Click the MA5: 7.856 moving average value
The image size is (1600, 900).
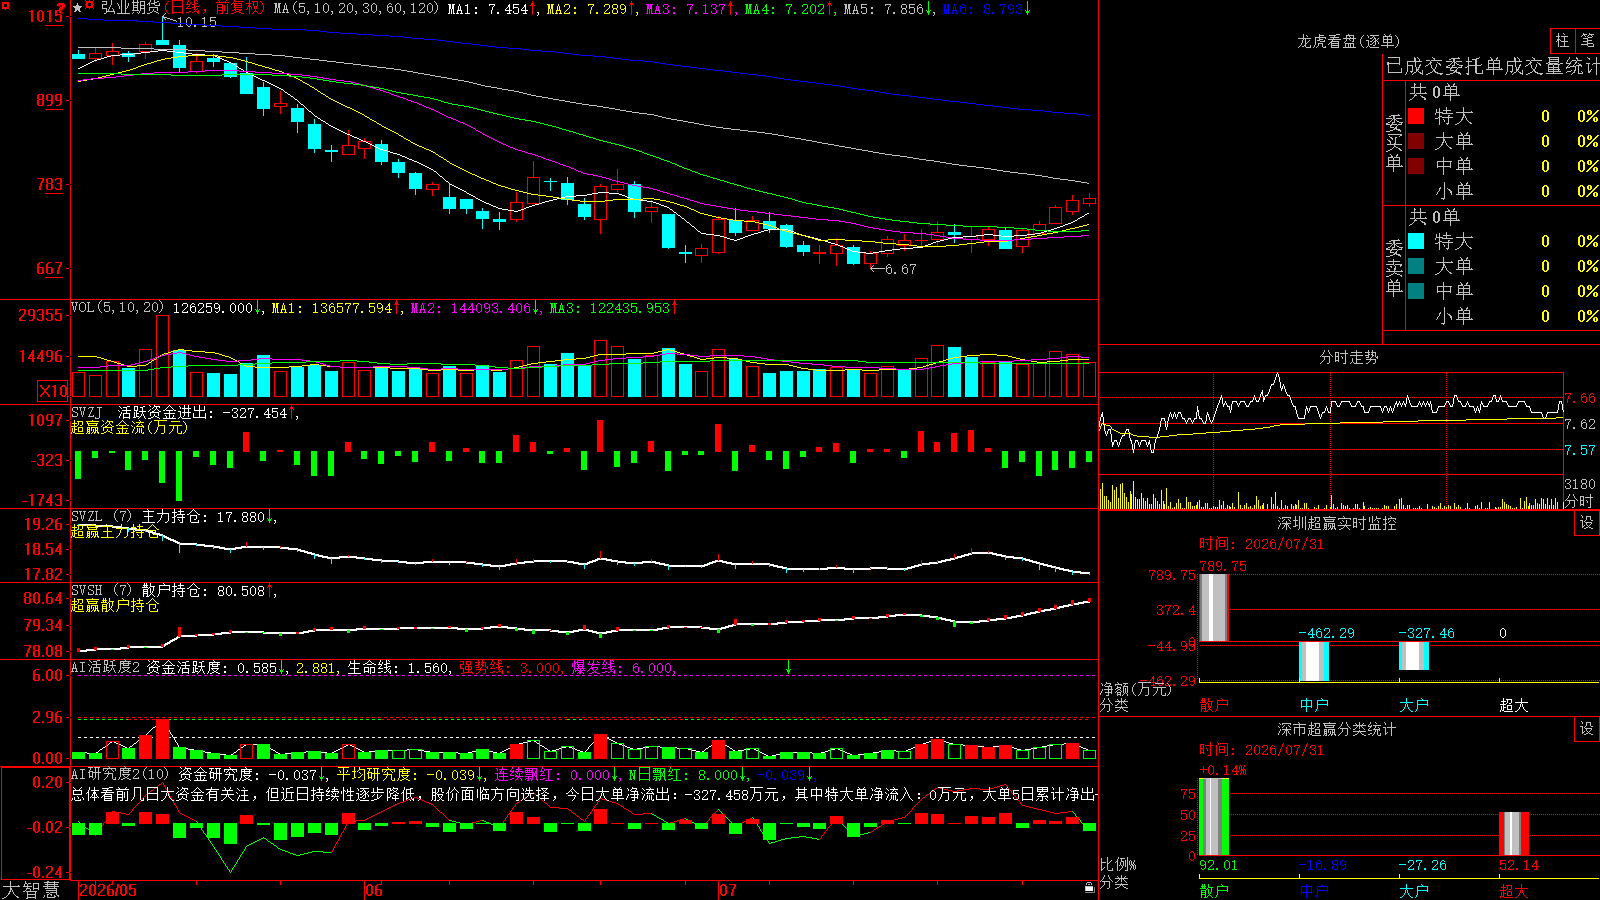(x=889, y=8)
